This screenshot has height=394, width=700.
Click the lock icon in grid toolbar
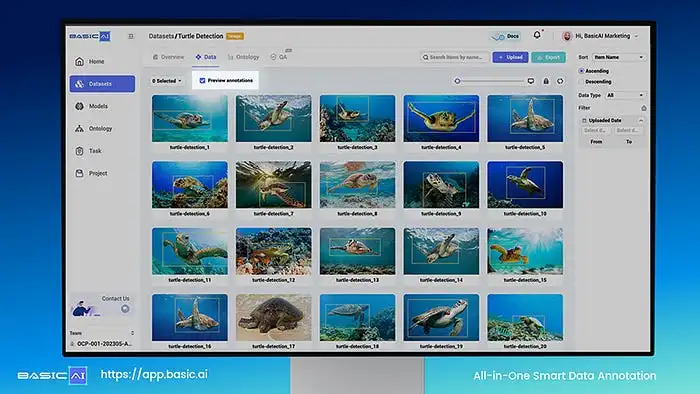click(x=546, y=81)
